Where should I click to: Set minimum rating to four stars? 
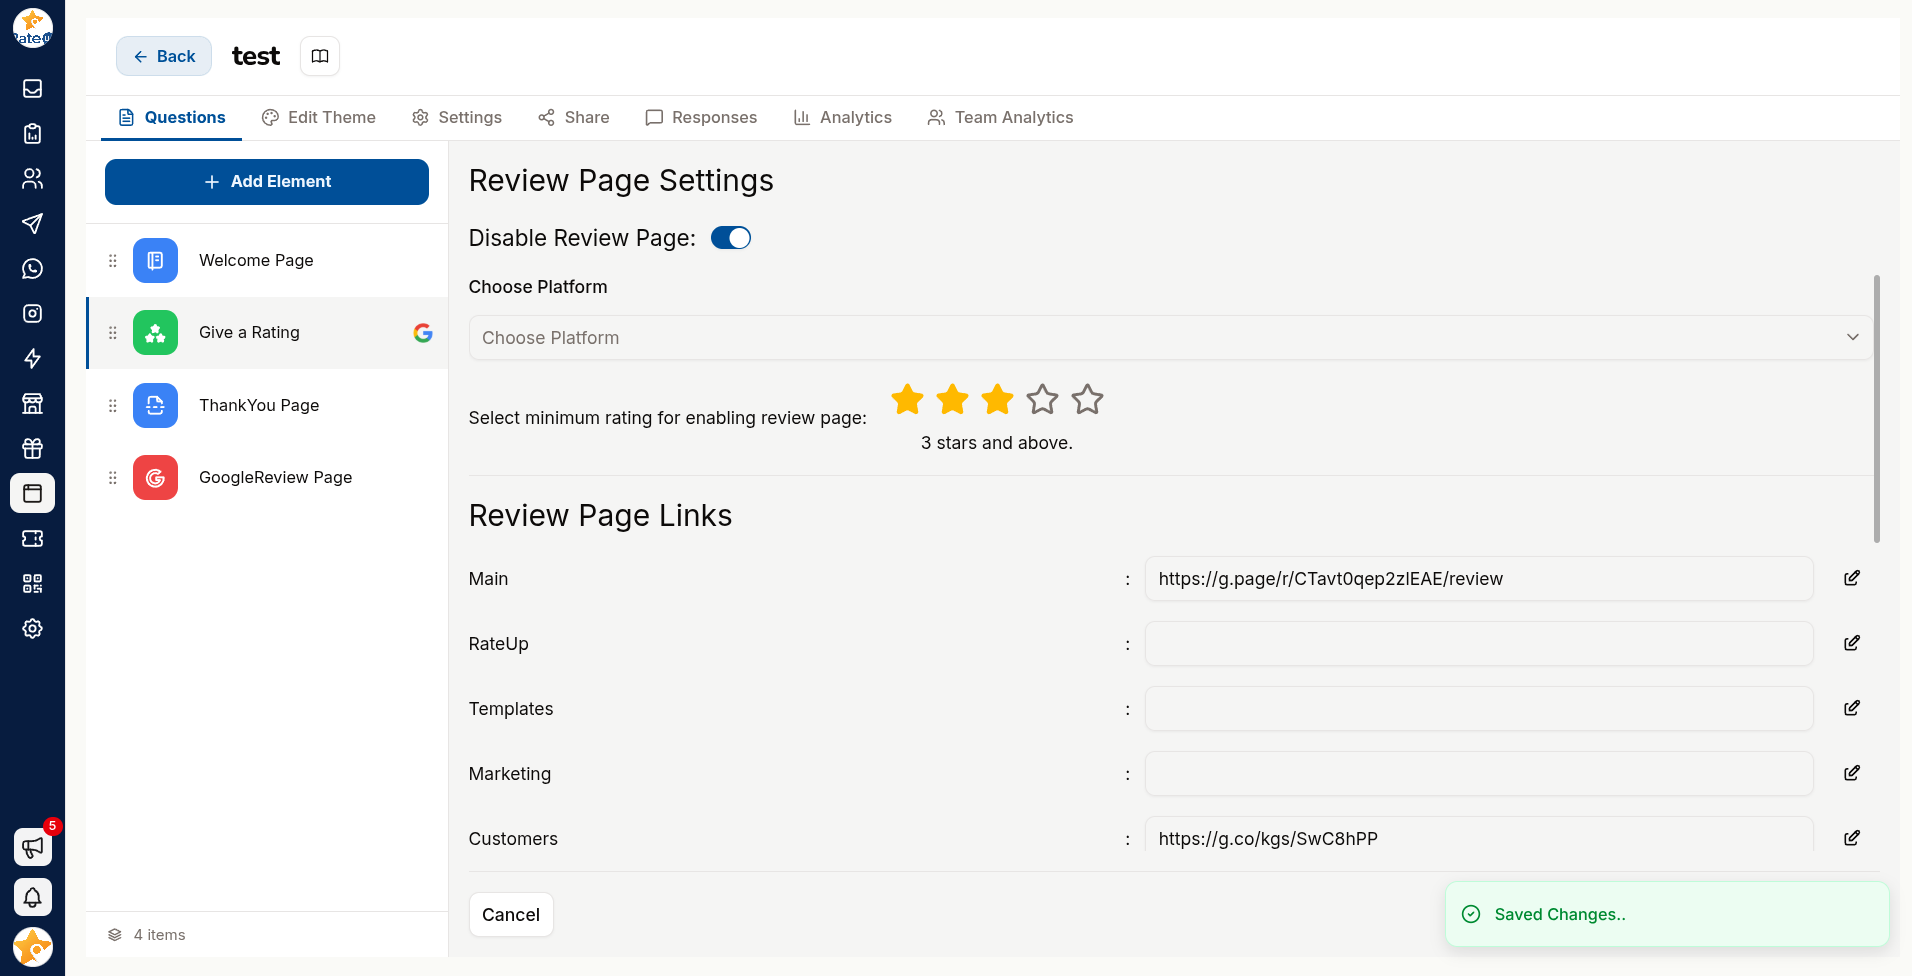tap(1043, 399)
